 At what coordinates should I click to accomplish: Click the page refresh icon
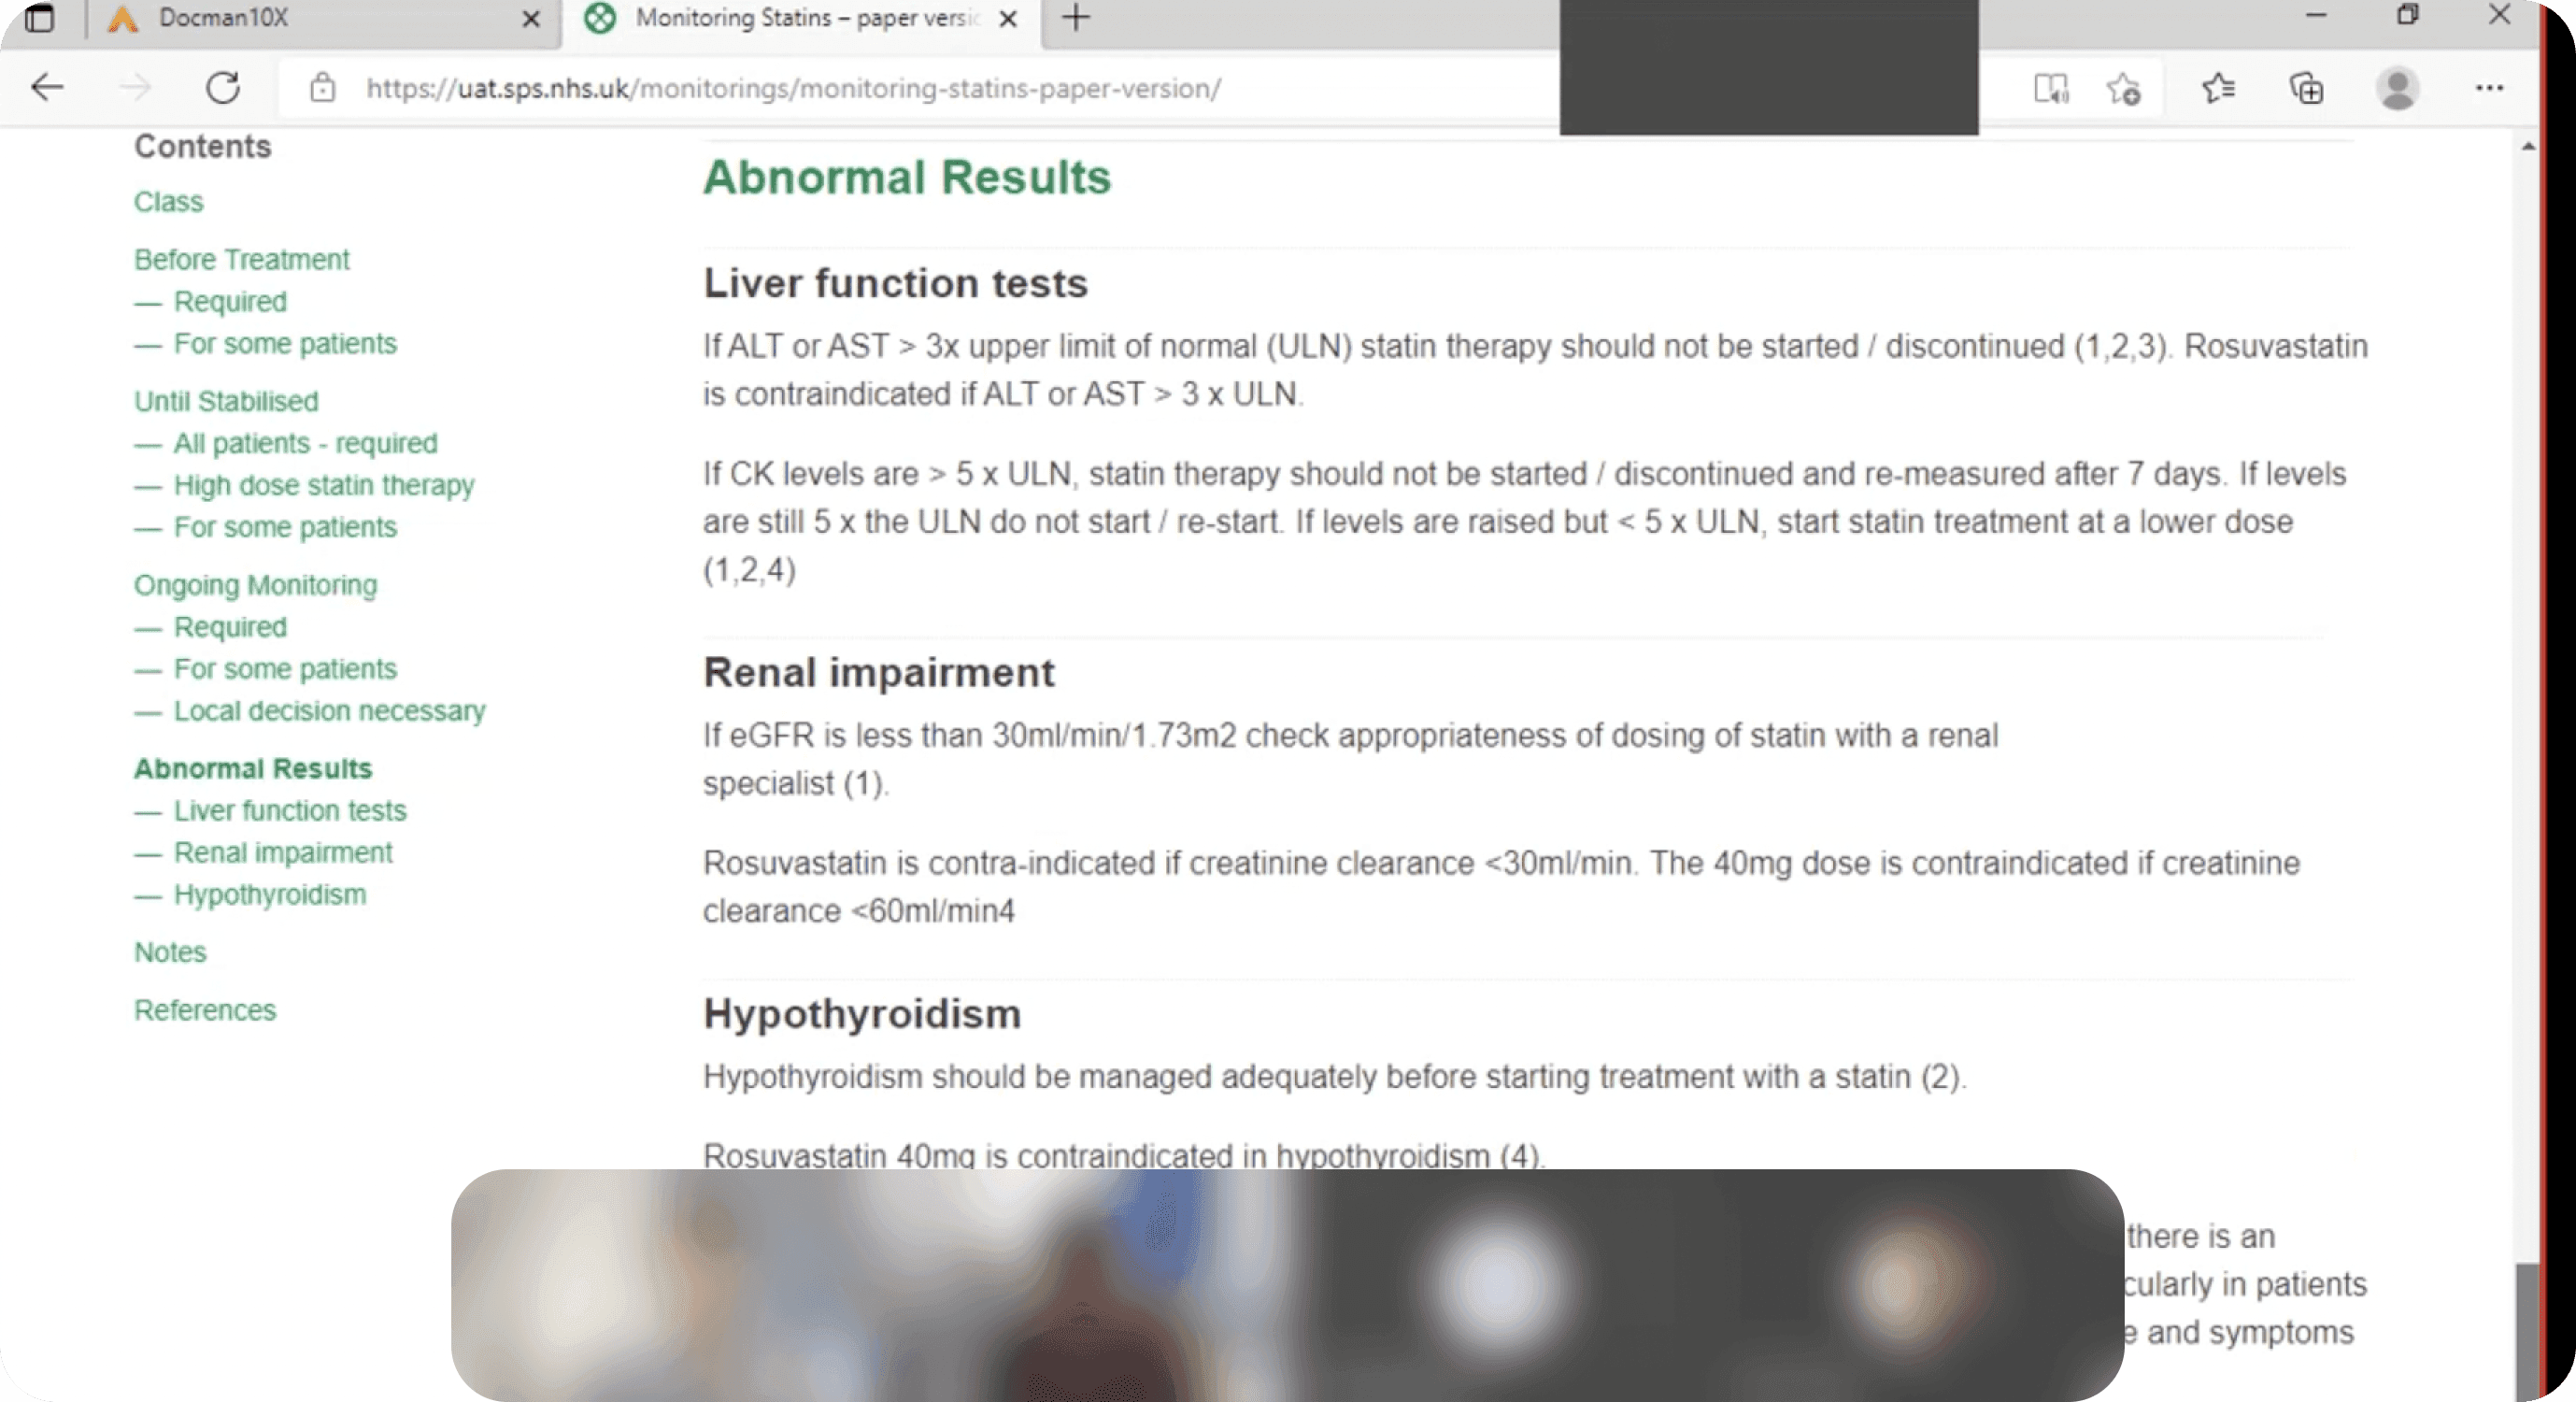click(222, 88)
